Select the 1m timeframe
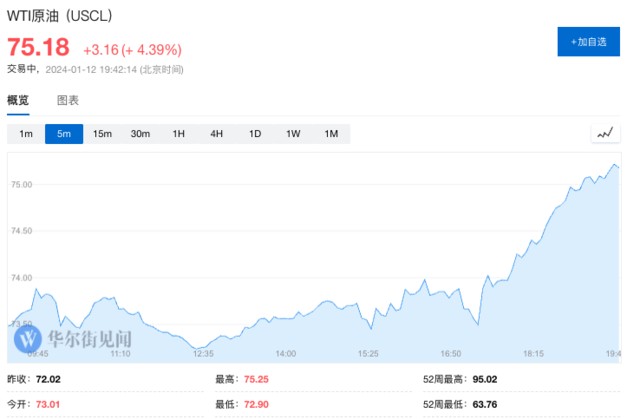Image resolution: width=640 pixels, height=419 pixels. [x=26, y=134]
